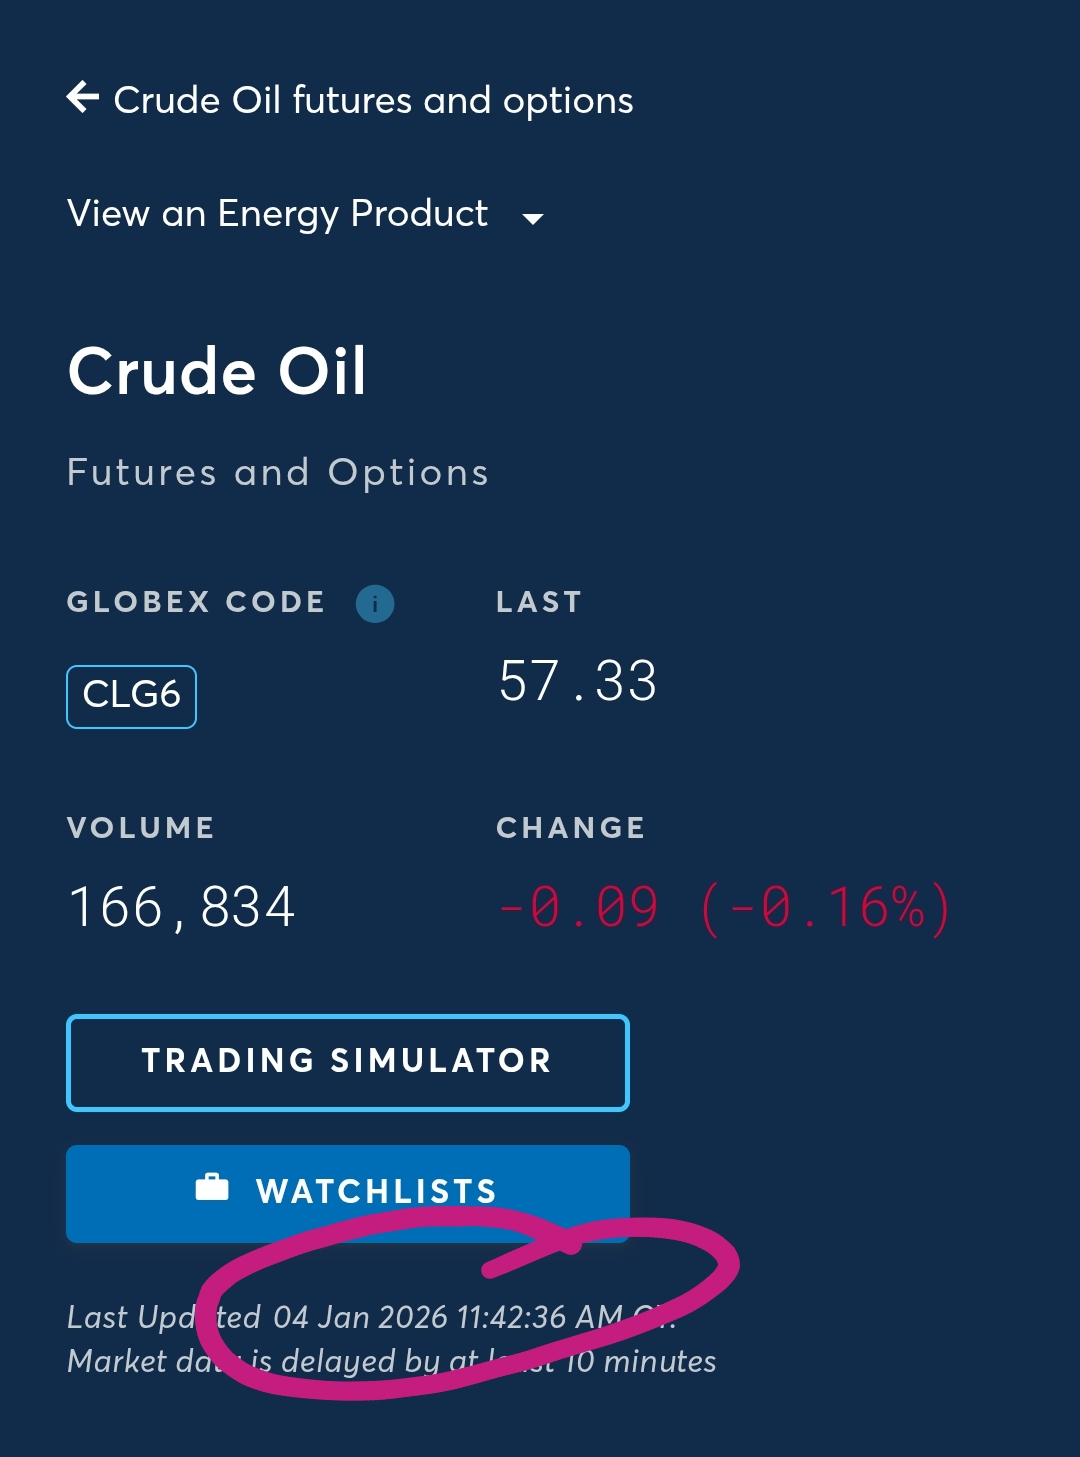The image size is (1080, 1457).
Task: Open the Crude Oil futures and options link
Action: 373,101
